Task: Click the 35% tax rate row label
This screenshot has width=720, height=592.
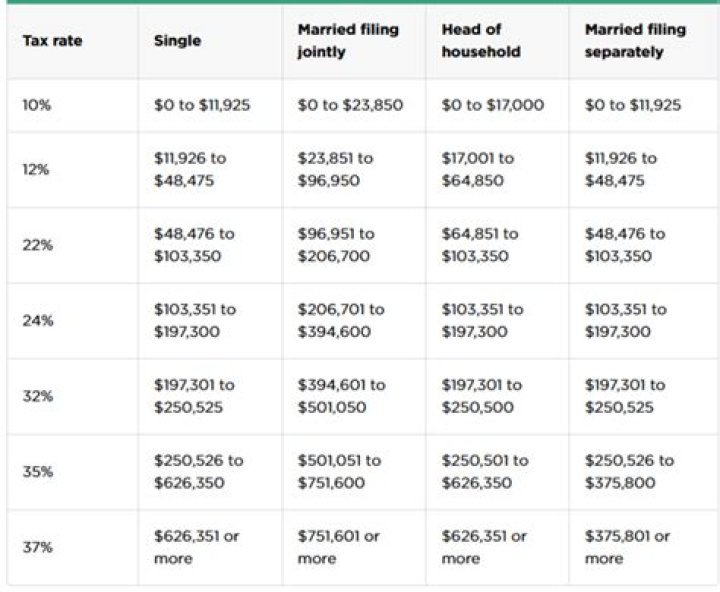Action: (x=37, y=472)
